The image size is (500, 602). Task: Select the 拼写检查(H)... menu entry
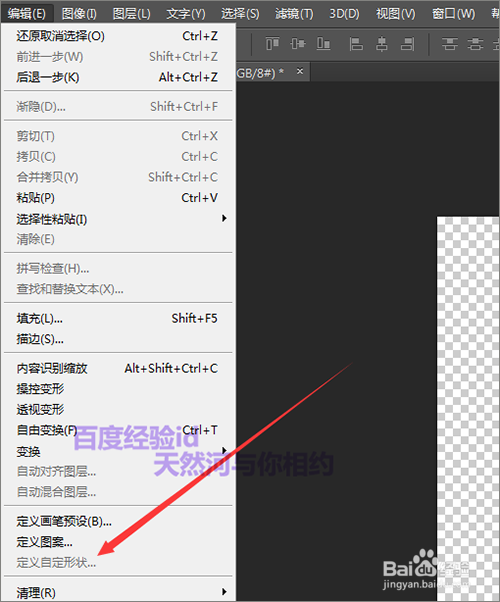pyautogui.click(x=118, y=269)
